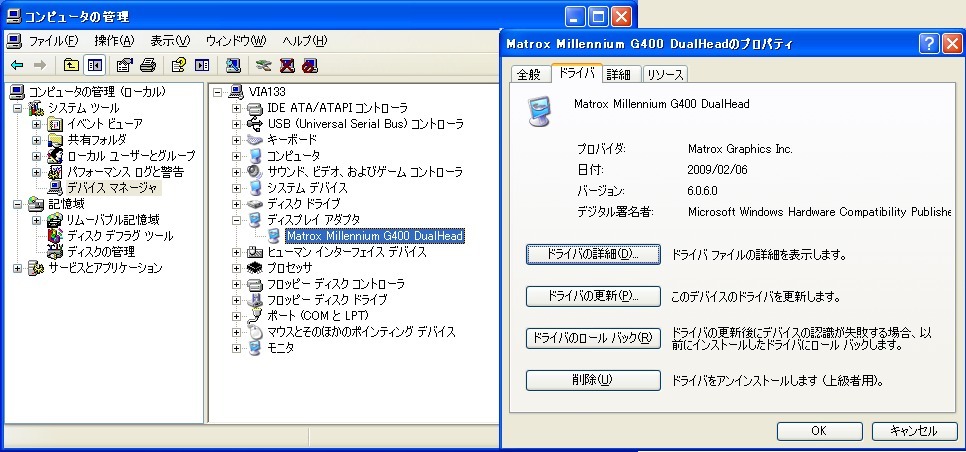Click the ドライバのロール バック(R) button

[x=593, y=338]
